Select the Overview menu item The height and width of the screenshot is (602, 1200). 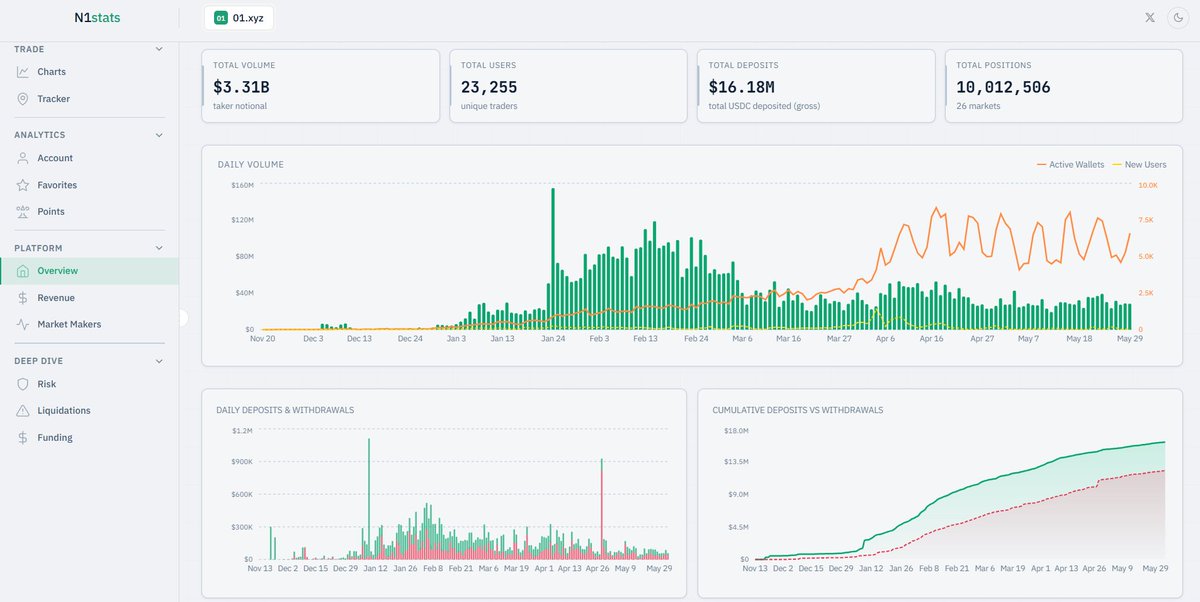point(89,271)
